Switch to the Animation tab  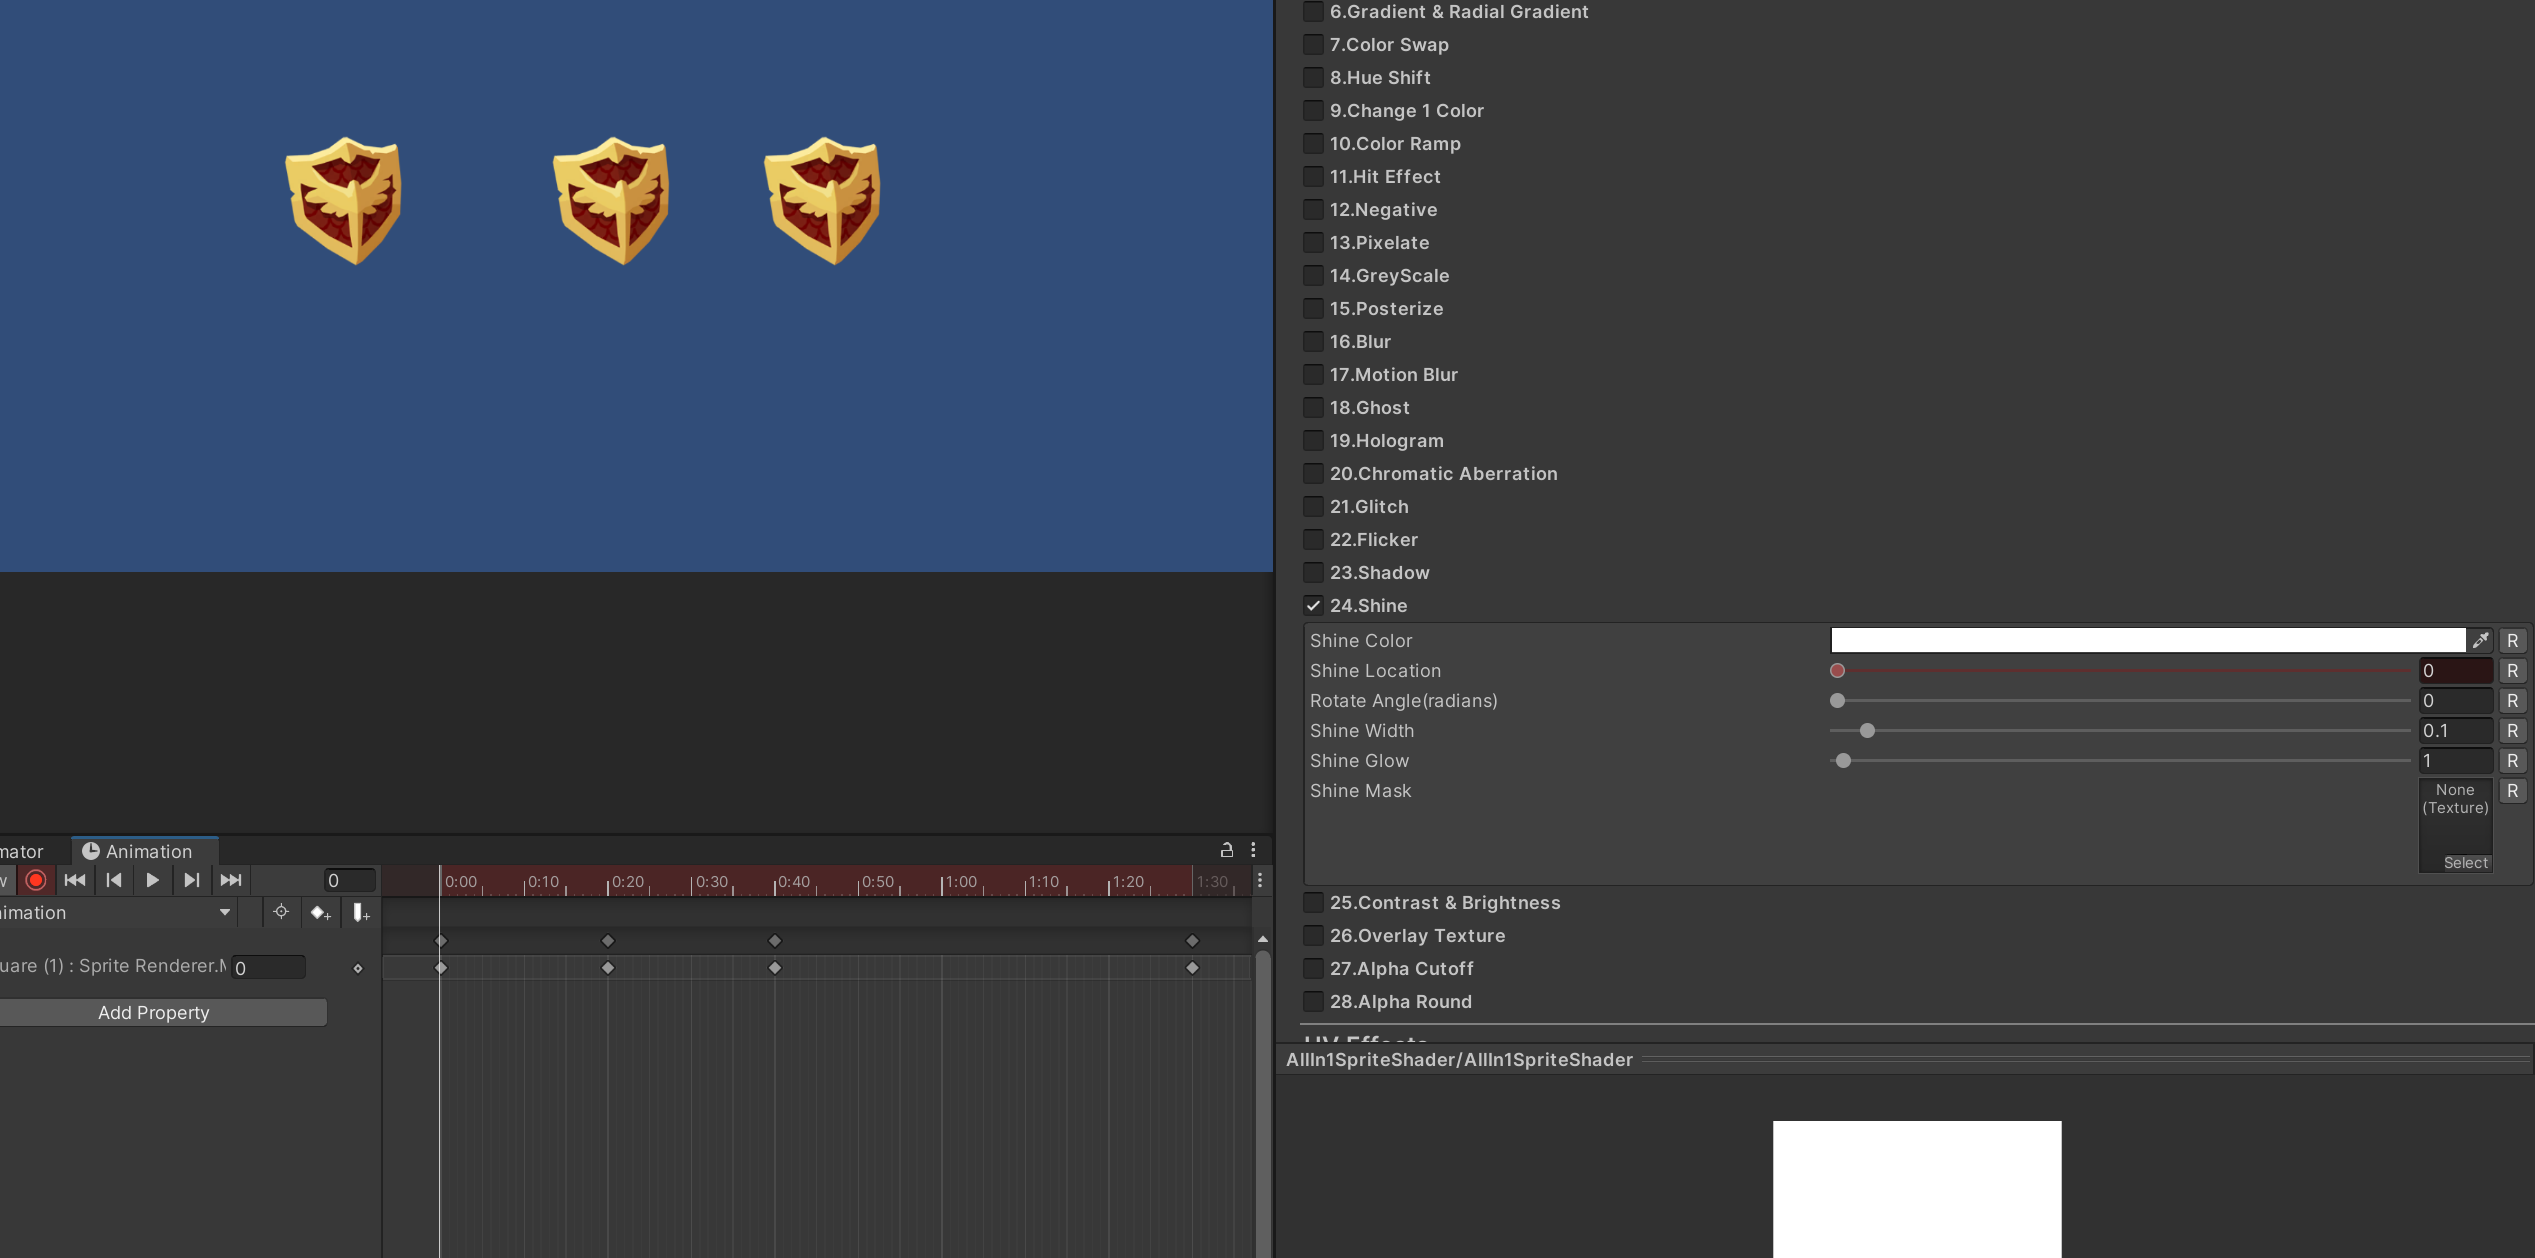[x=146, y=851]
